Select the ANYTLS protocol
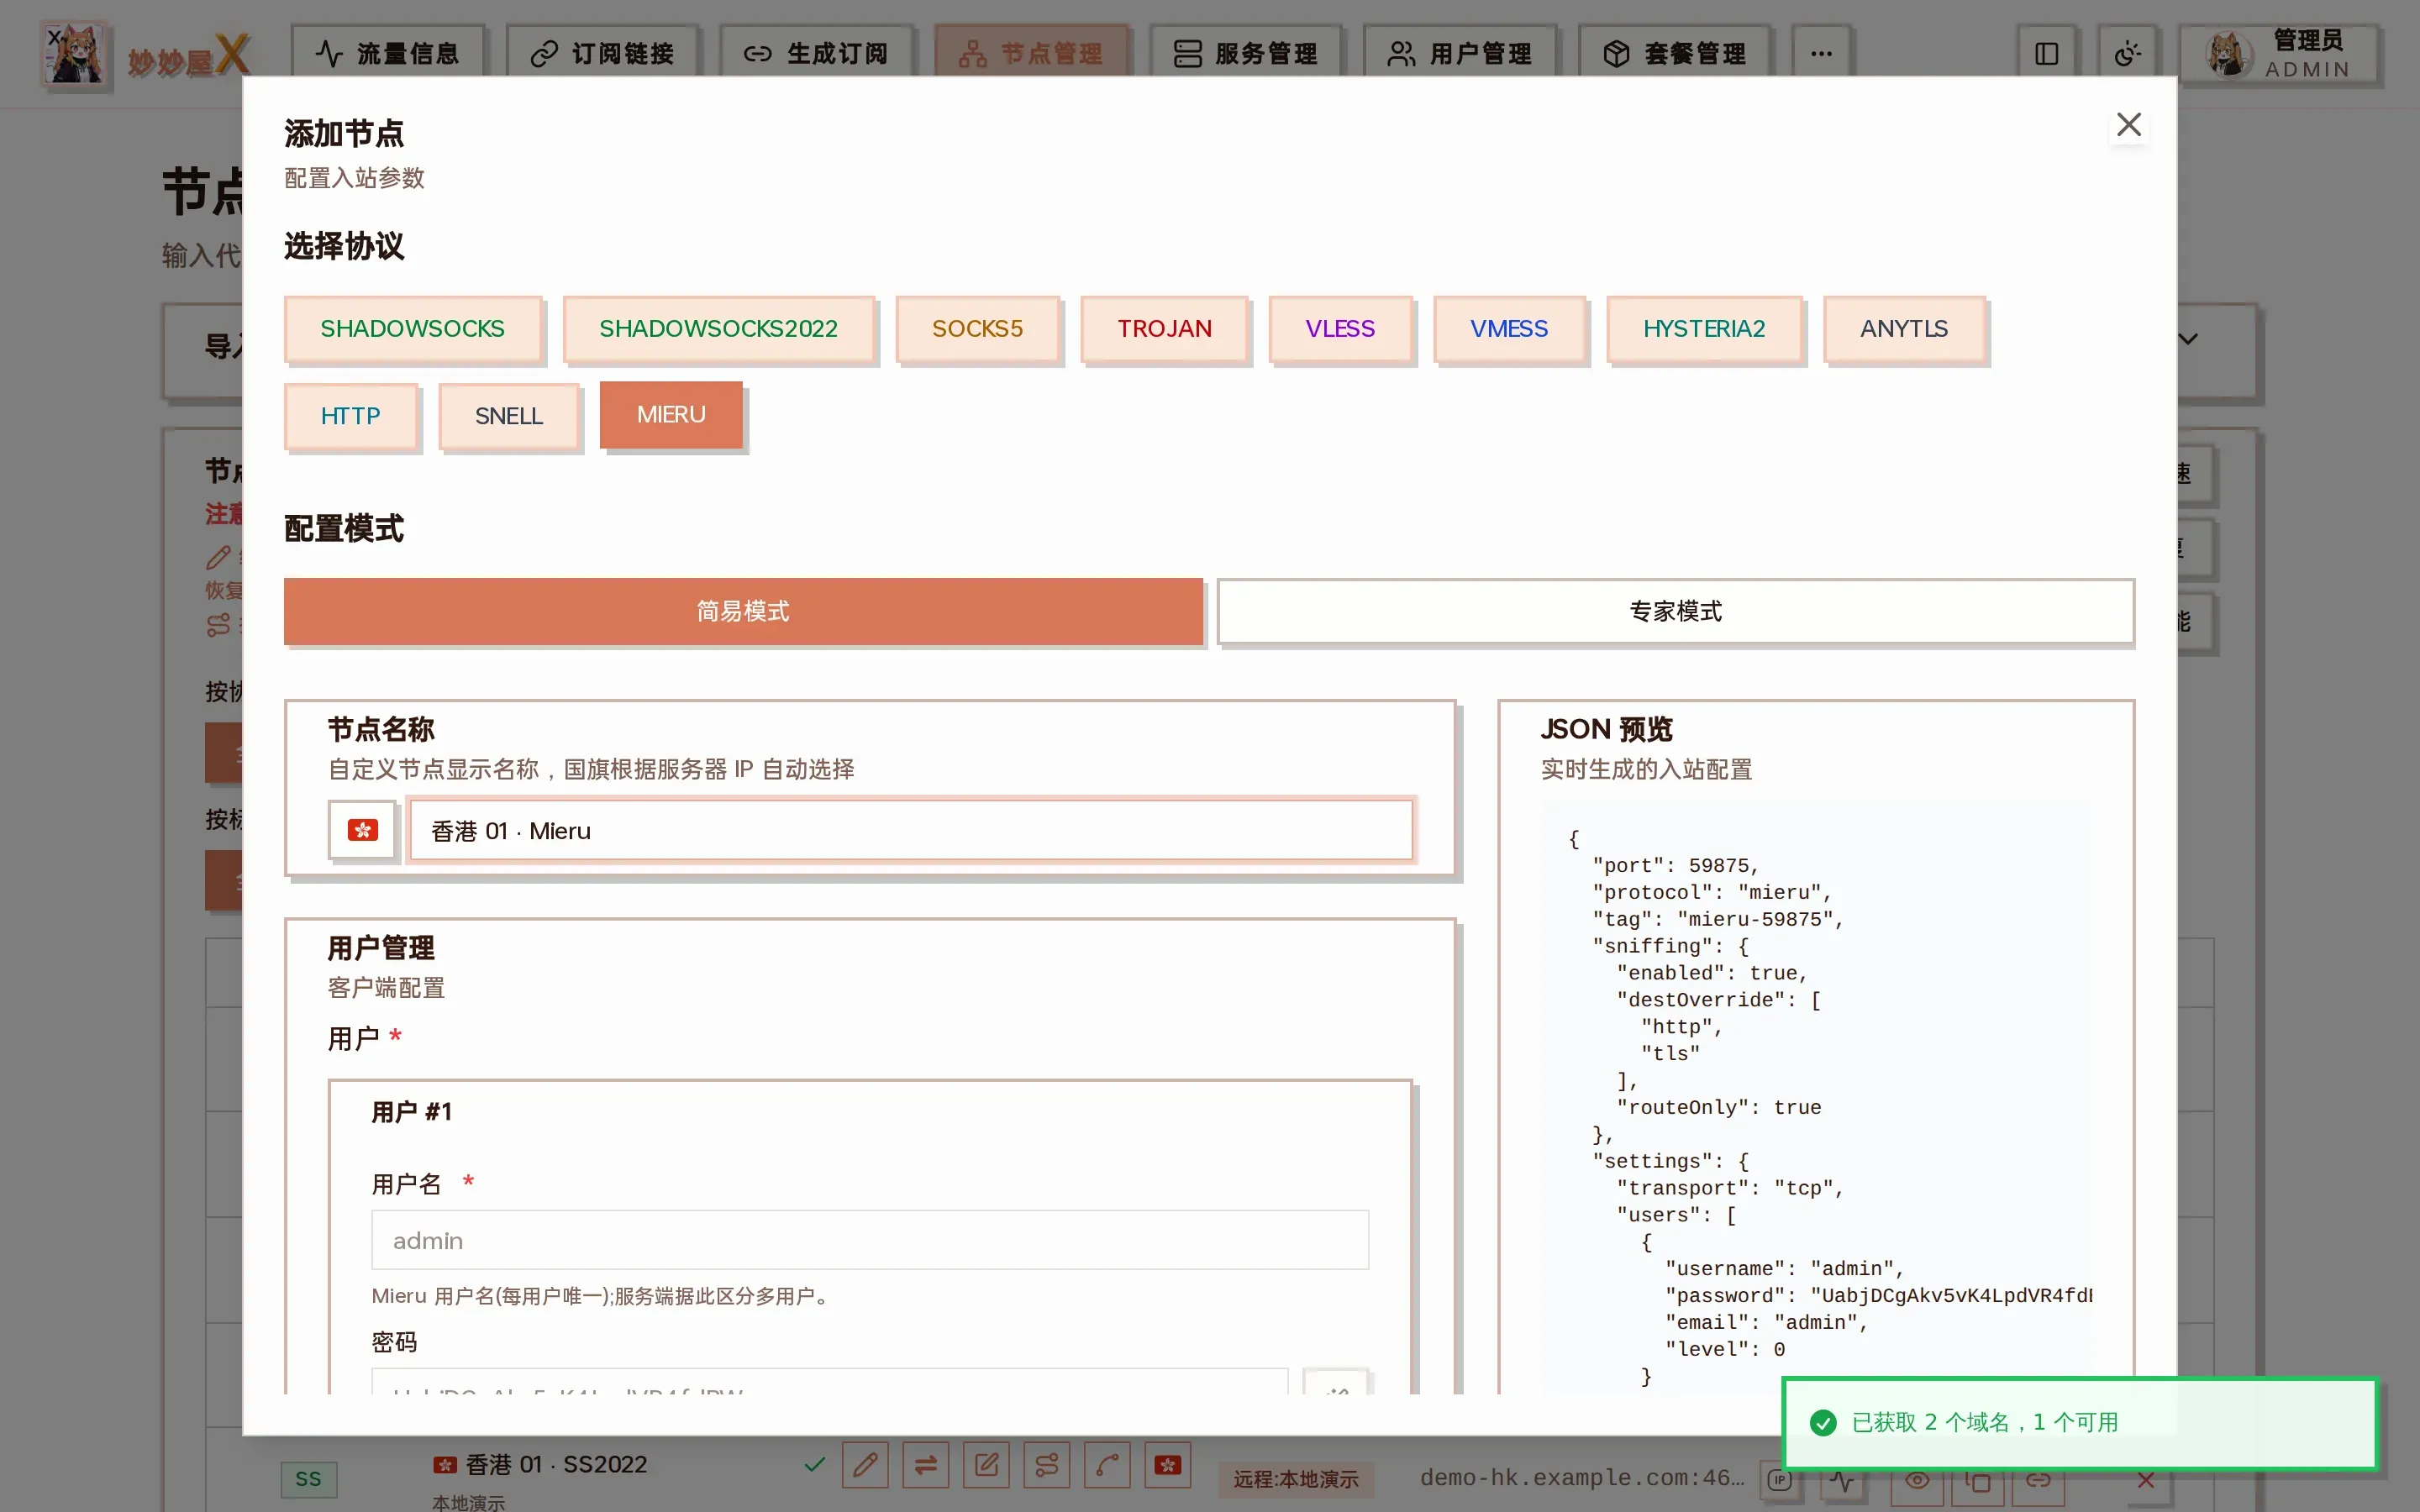Screen dimensions: 2420x1512 click(x=1903, y=329)
